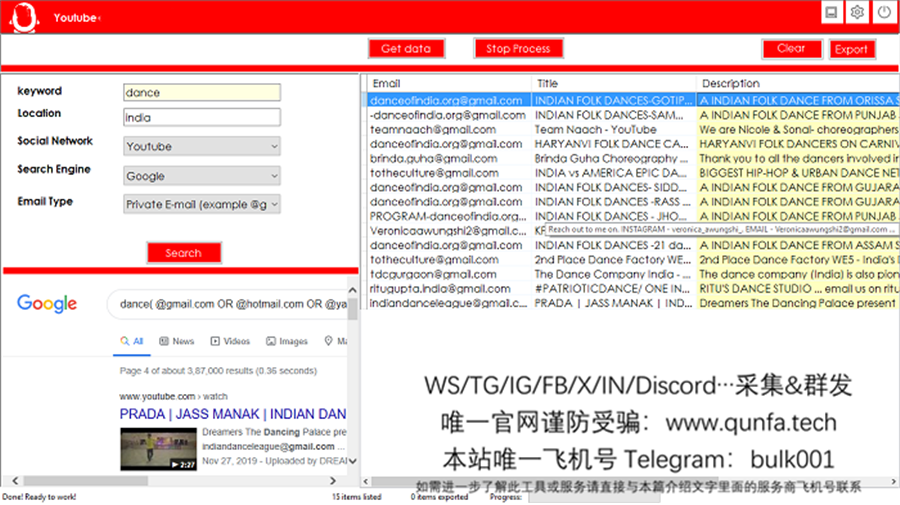
Task: Click 2nd Place Dance Factory WE... title
Action: pos(614,260)
